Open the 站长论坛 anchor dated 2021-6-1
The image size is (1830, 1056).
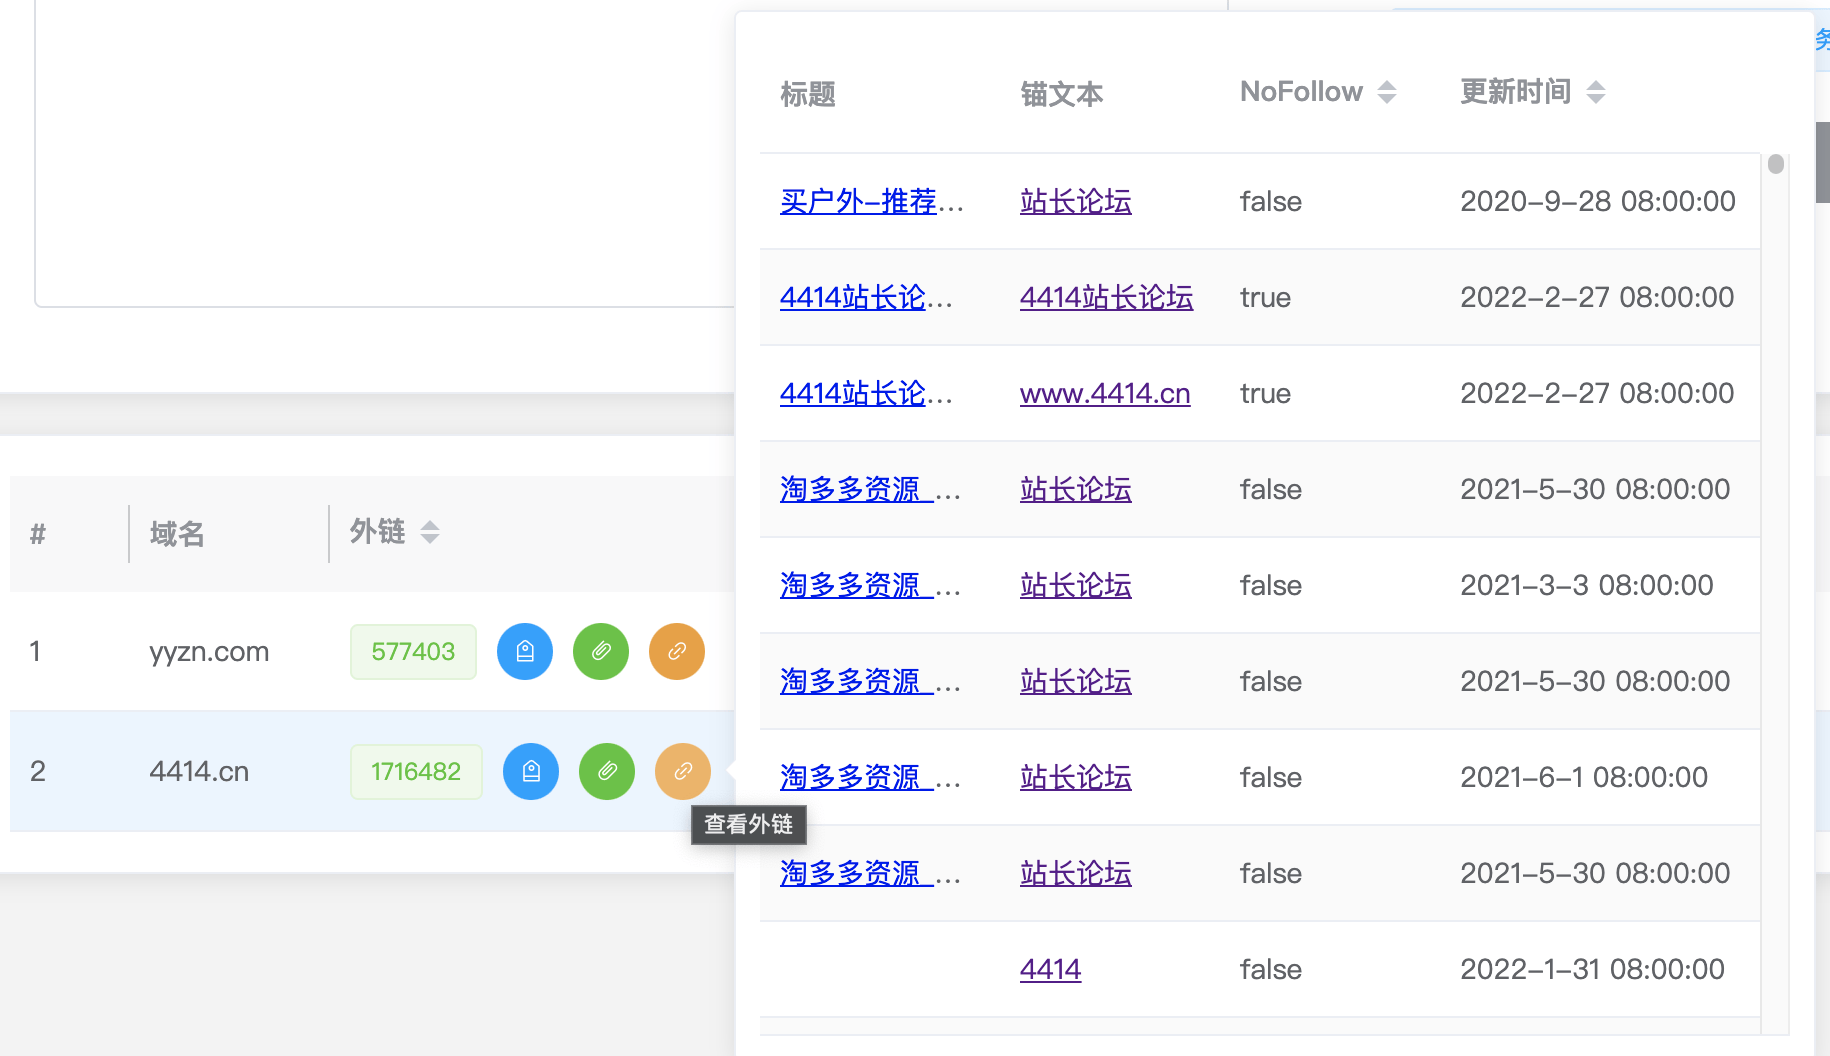[x=1076, y=778]
